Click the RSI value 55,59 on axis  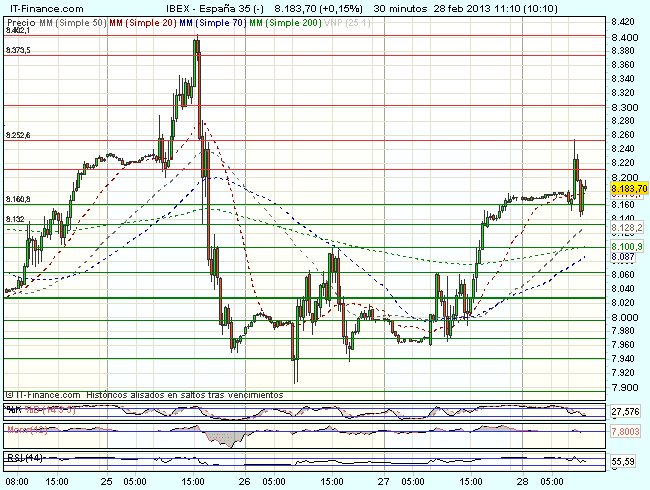point(624,461)
